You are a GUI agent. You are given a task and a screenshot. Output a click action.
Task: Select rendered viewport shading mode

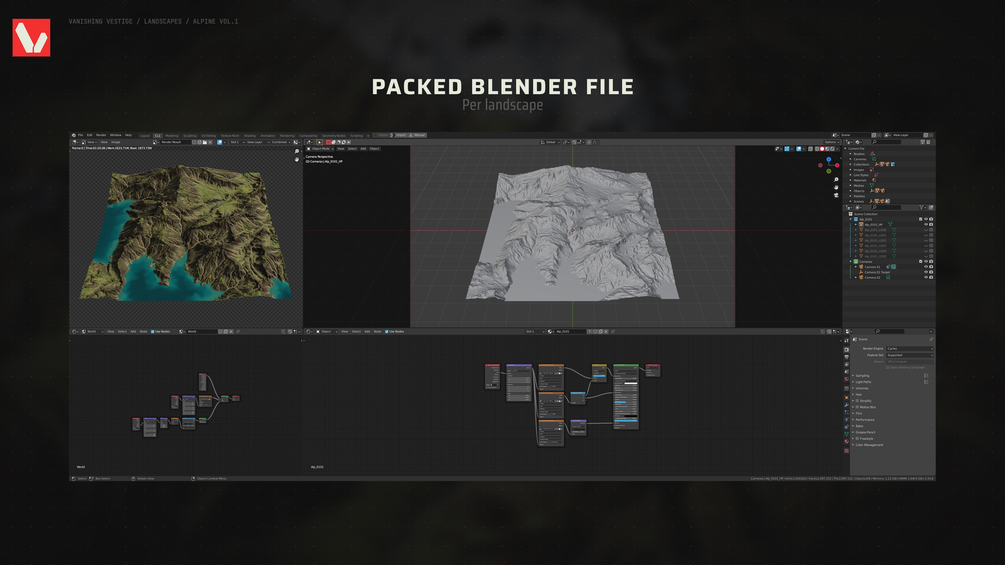click(833, 149)
